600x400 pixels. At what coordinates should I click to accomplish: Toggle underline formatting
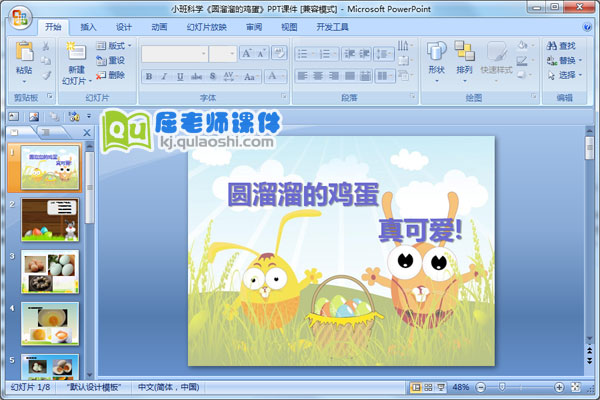(180, 76)
